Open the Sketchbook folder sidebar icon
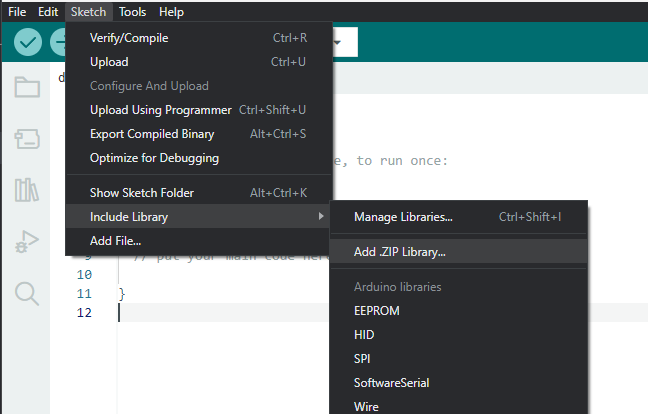The height and width of the screenshot is (414, 648). click(x=27, y=87)
